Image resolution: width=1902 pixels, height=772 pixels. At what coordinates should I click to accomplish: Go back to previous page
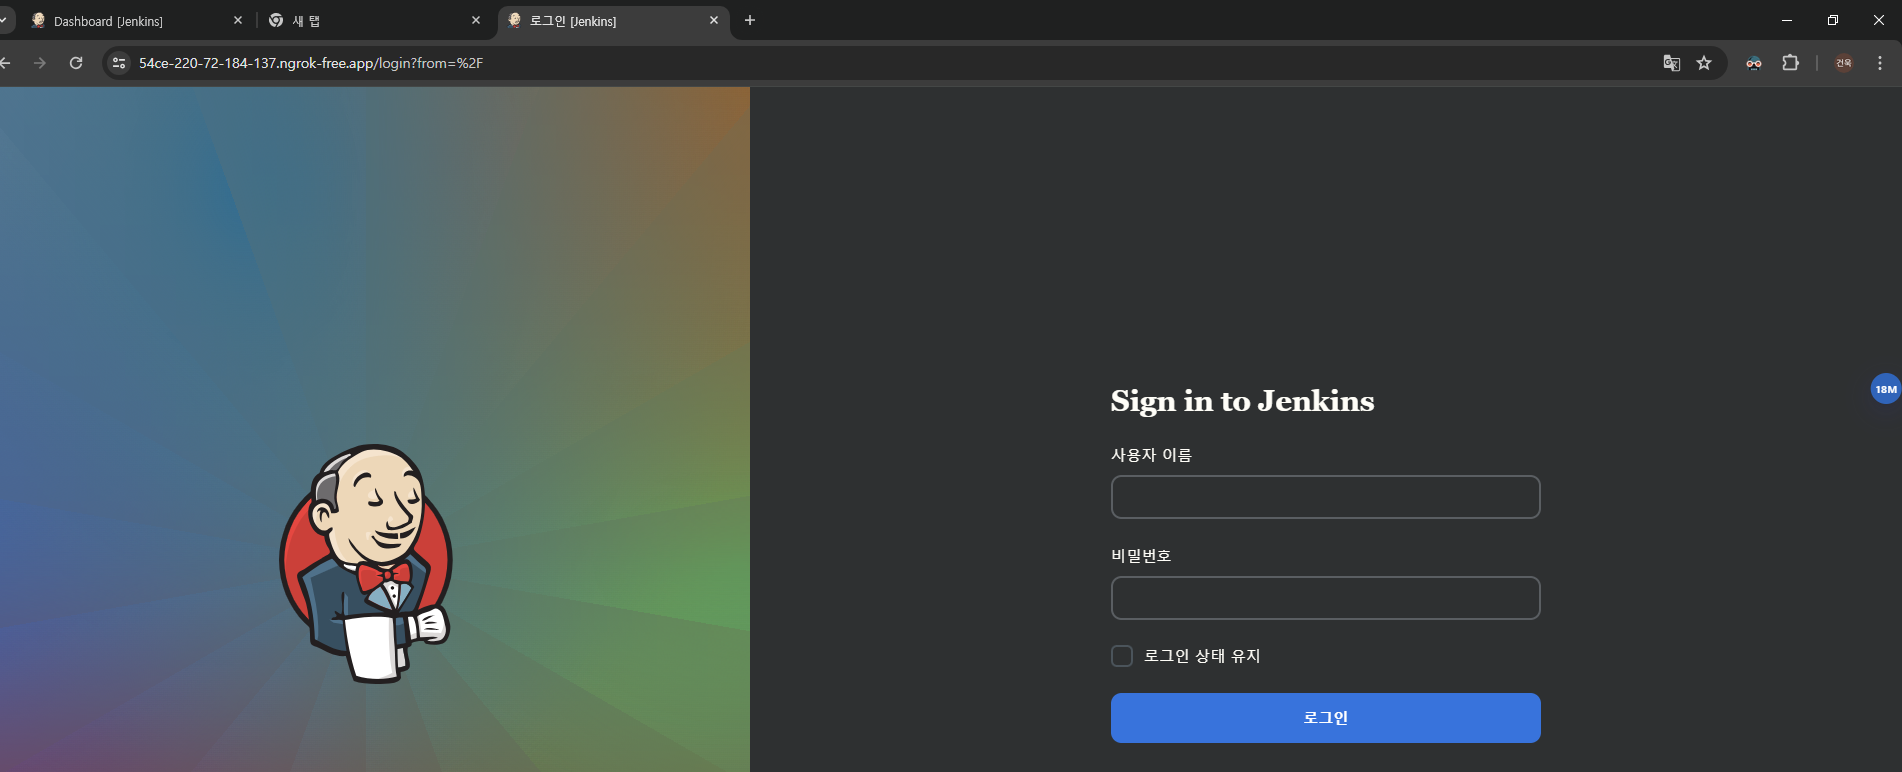point(5,63)
